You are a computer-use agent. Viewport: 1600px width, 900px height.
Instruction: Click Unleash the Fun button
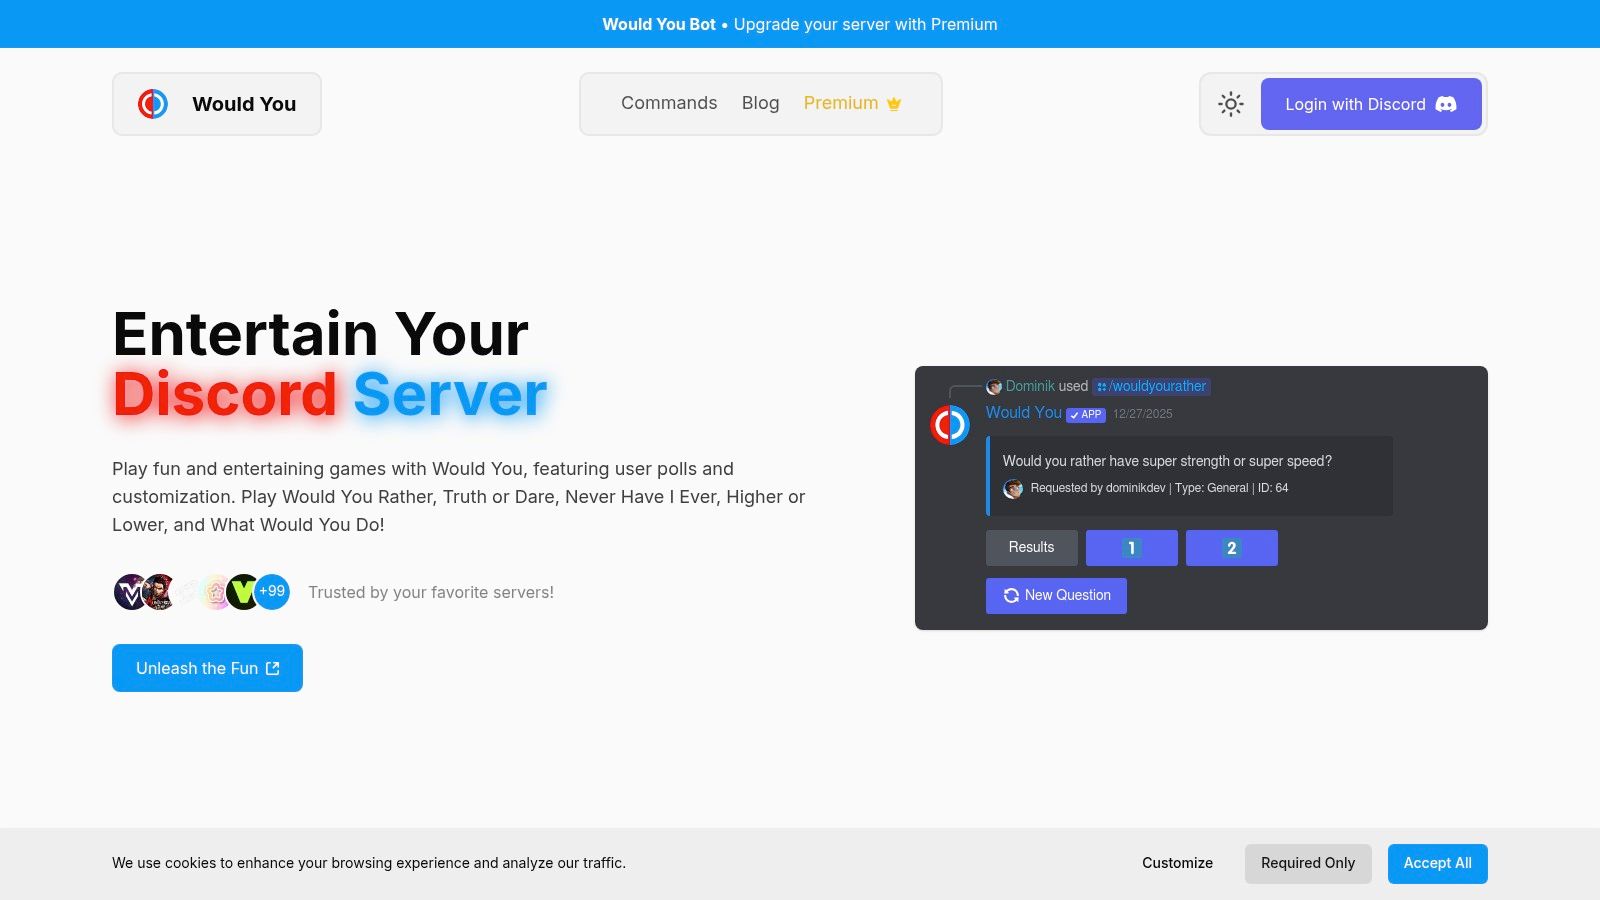pyautogui.click(x=207, y=668)
